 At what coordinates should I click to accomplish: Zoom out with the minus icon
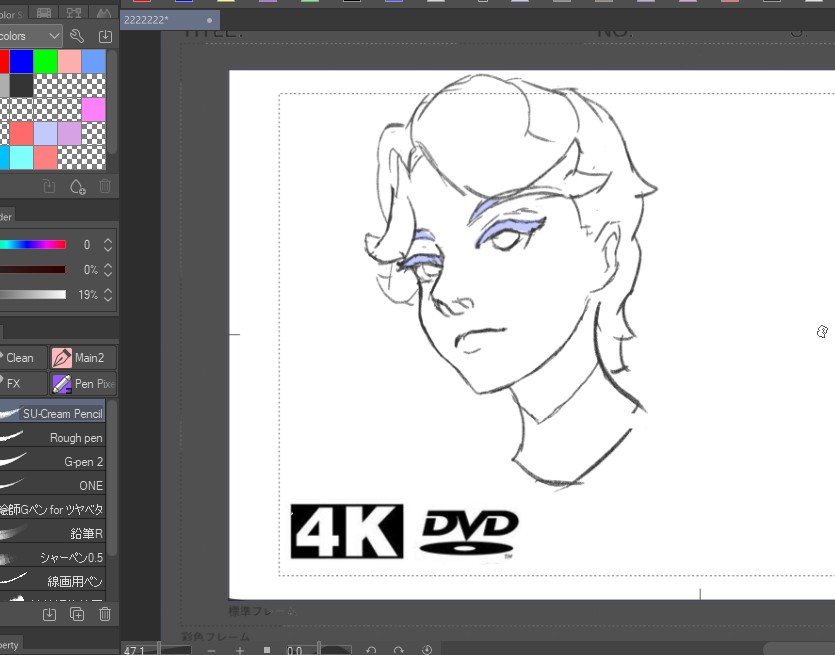[212, 650]
